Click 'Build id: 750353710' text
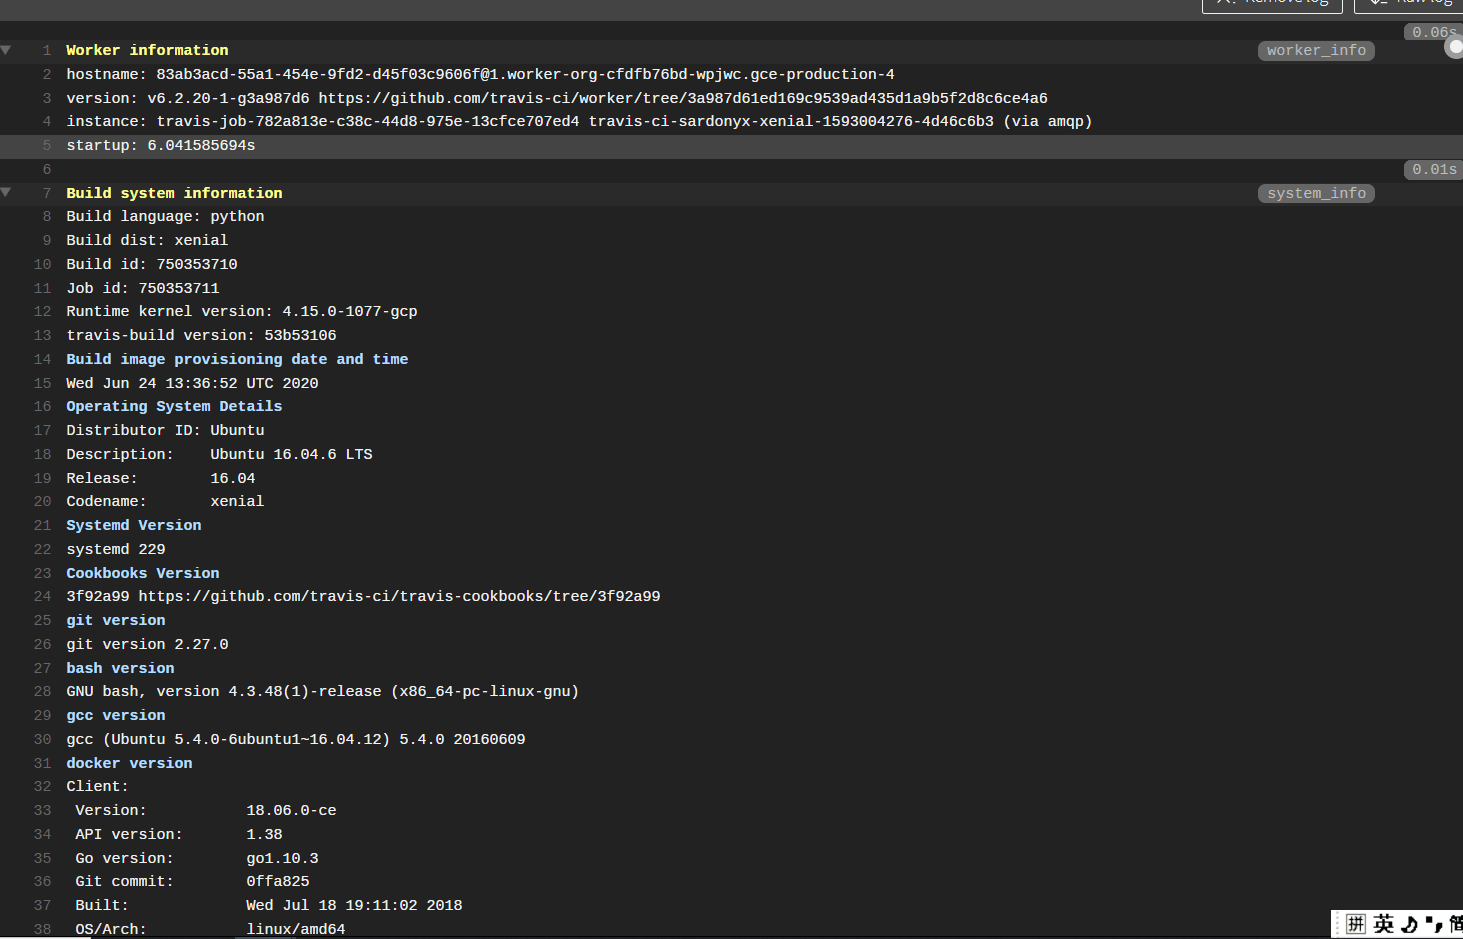Viewport: 1463px width, 939px height. pyautogui.click(x=152, y=265)
